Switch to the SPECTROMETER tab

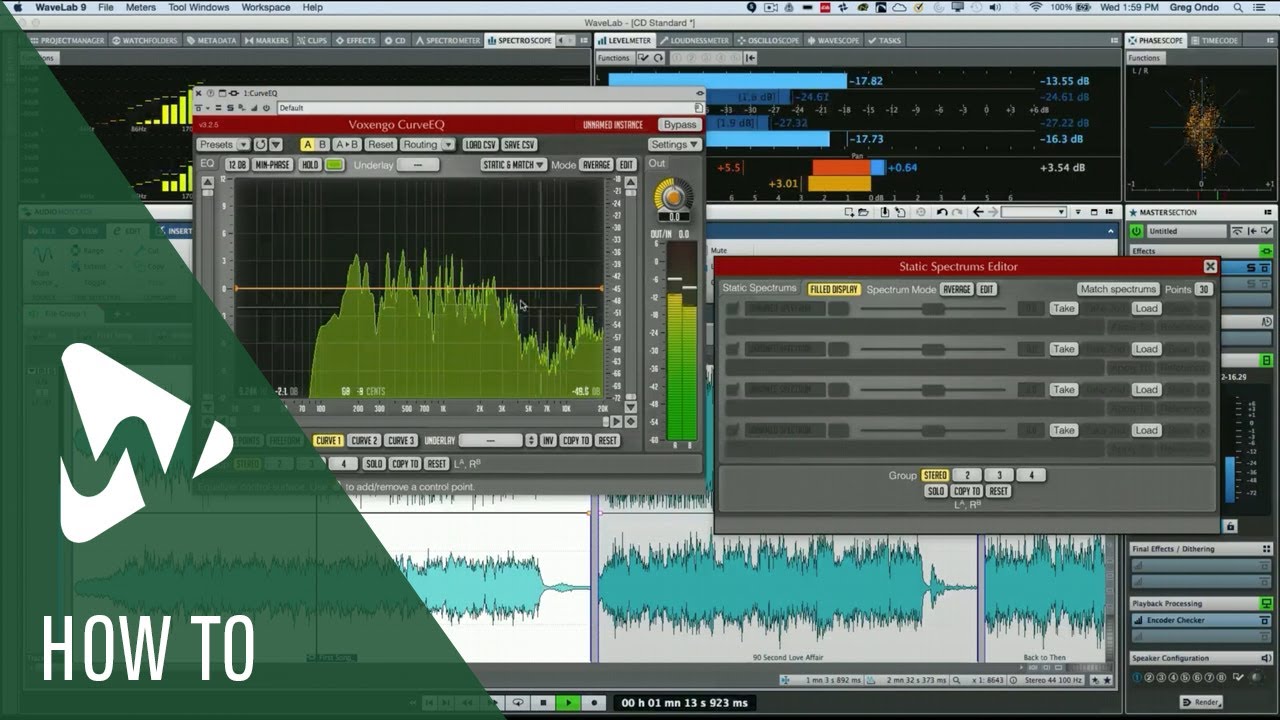pyautogui.click(x=448, y=41)
